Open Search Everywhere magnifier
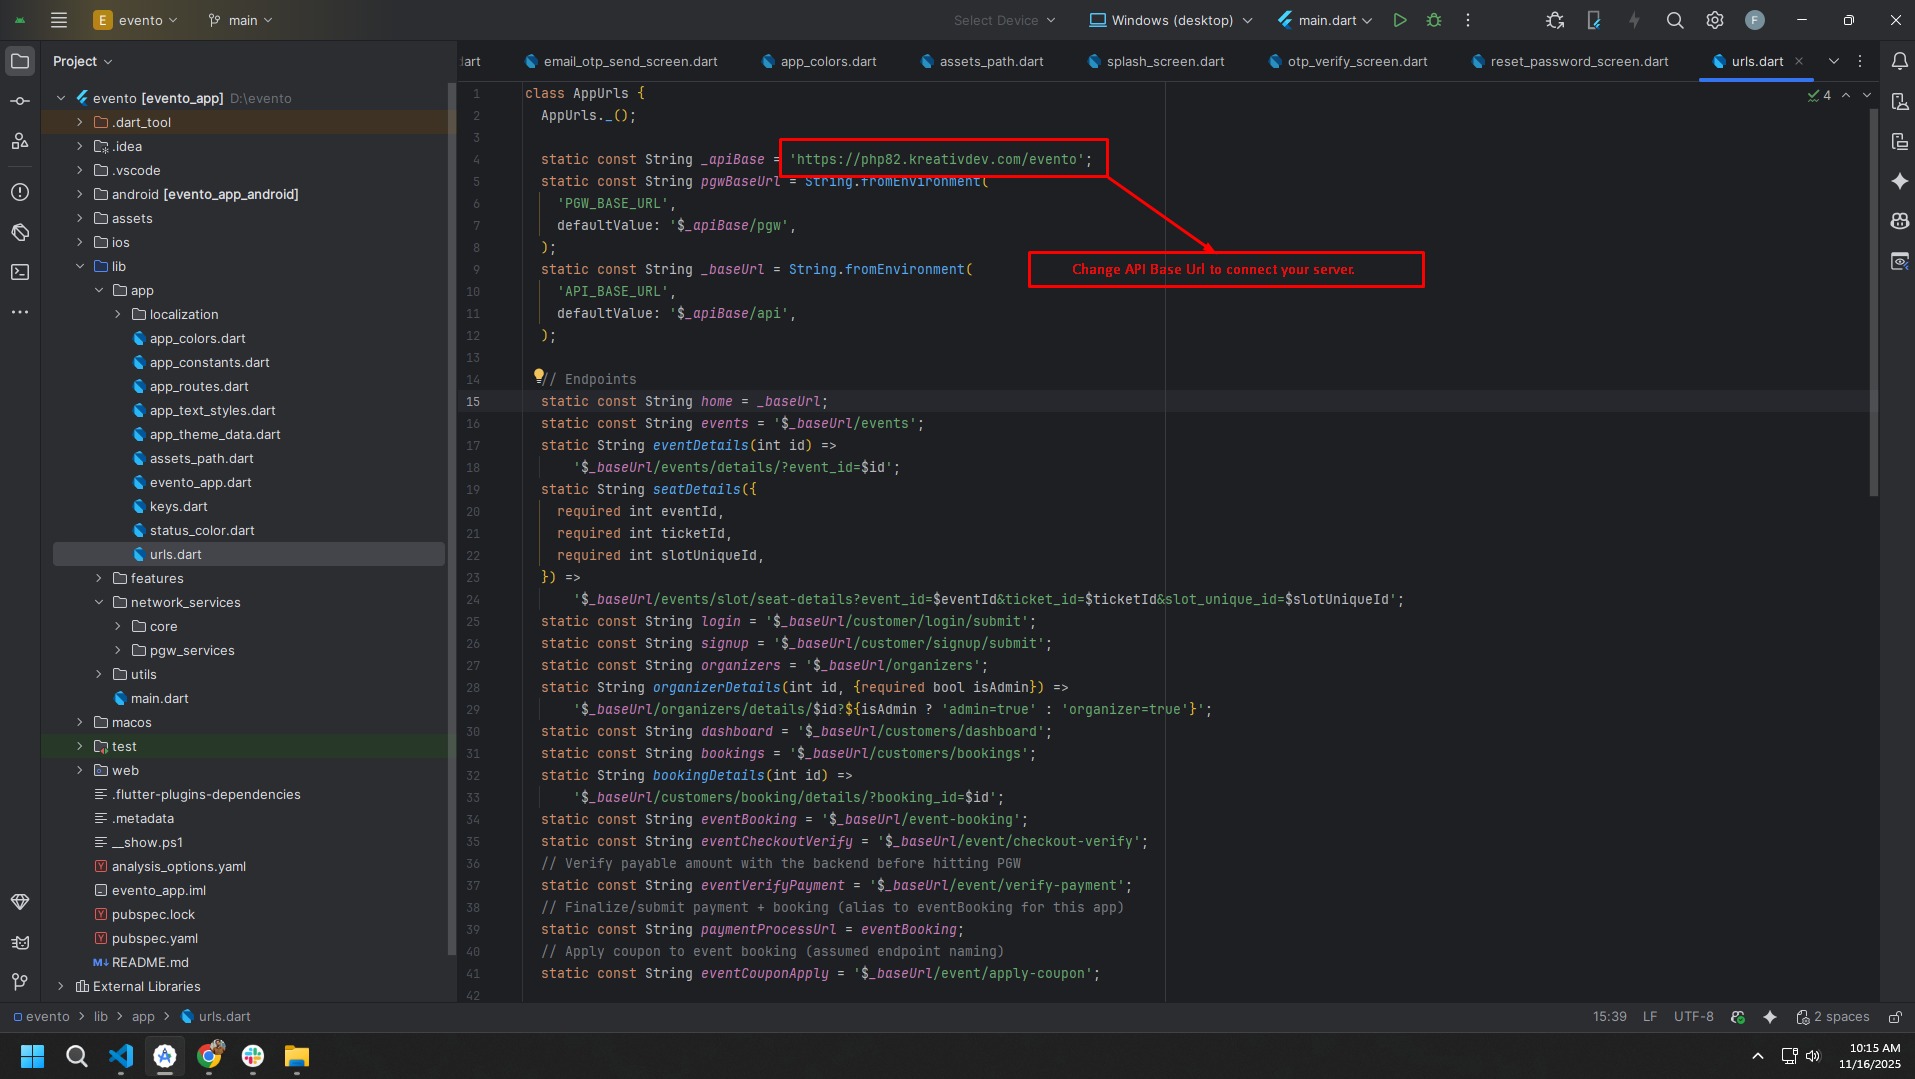 click(1674, 20)
